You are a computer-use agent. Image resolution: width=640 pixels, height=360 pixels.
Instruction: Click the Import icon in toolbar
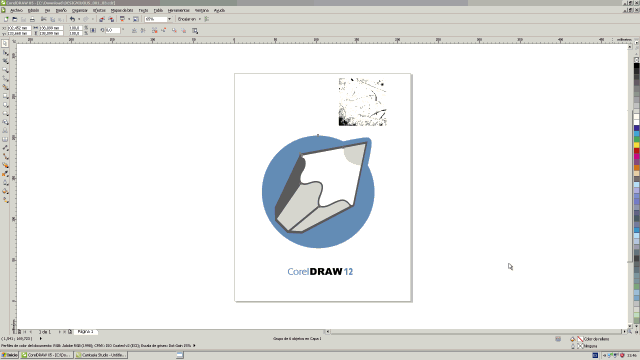[x=102, y=19]
